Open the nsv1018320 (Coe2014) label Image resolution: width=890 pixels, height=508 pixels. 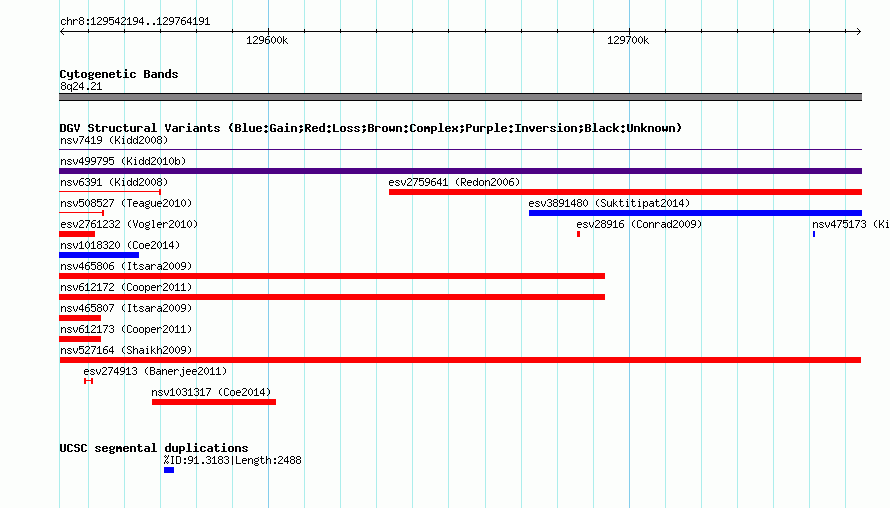[120, 245]
